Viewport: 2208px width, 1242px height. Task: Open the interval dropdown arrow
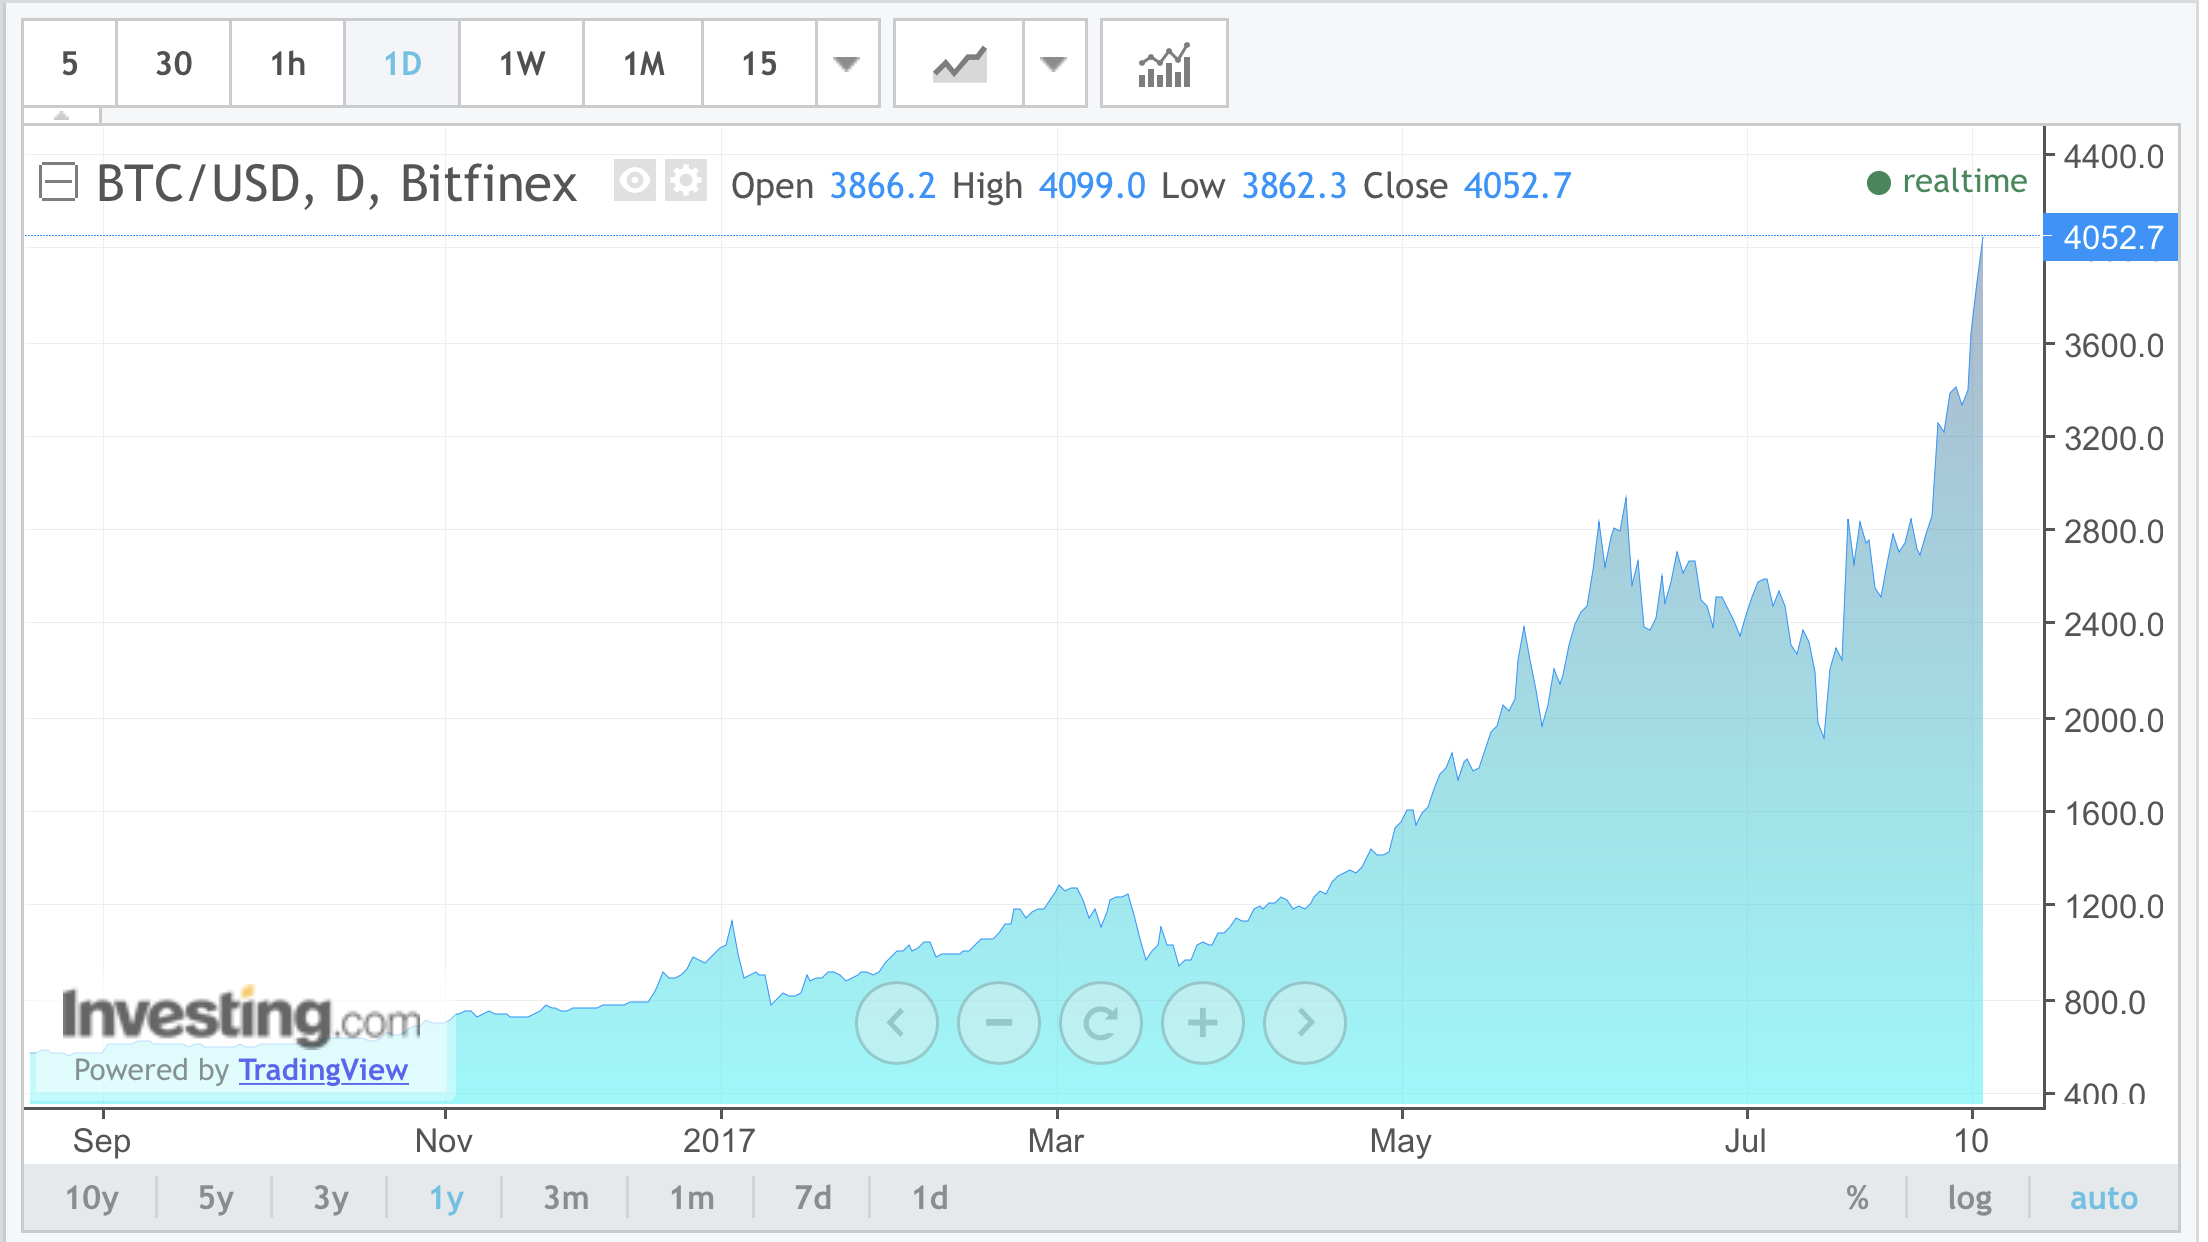tap(847, 63)
